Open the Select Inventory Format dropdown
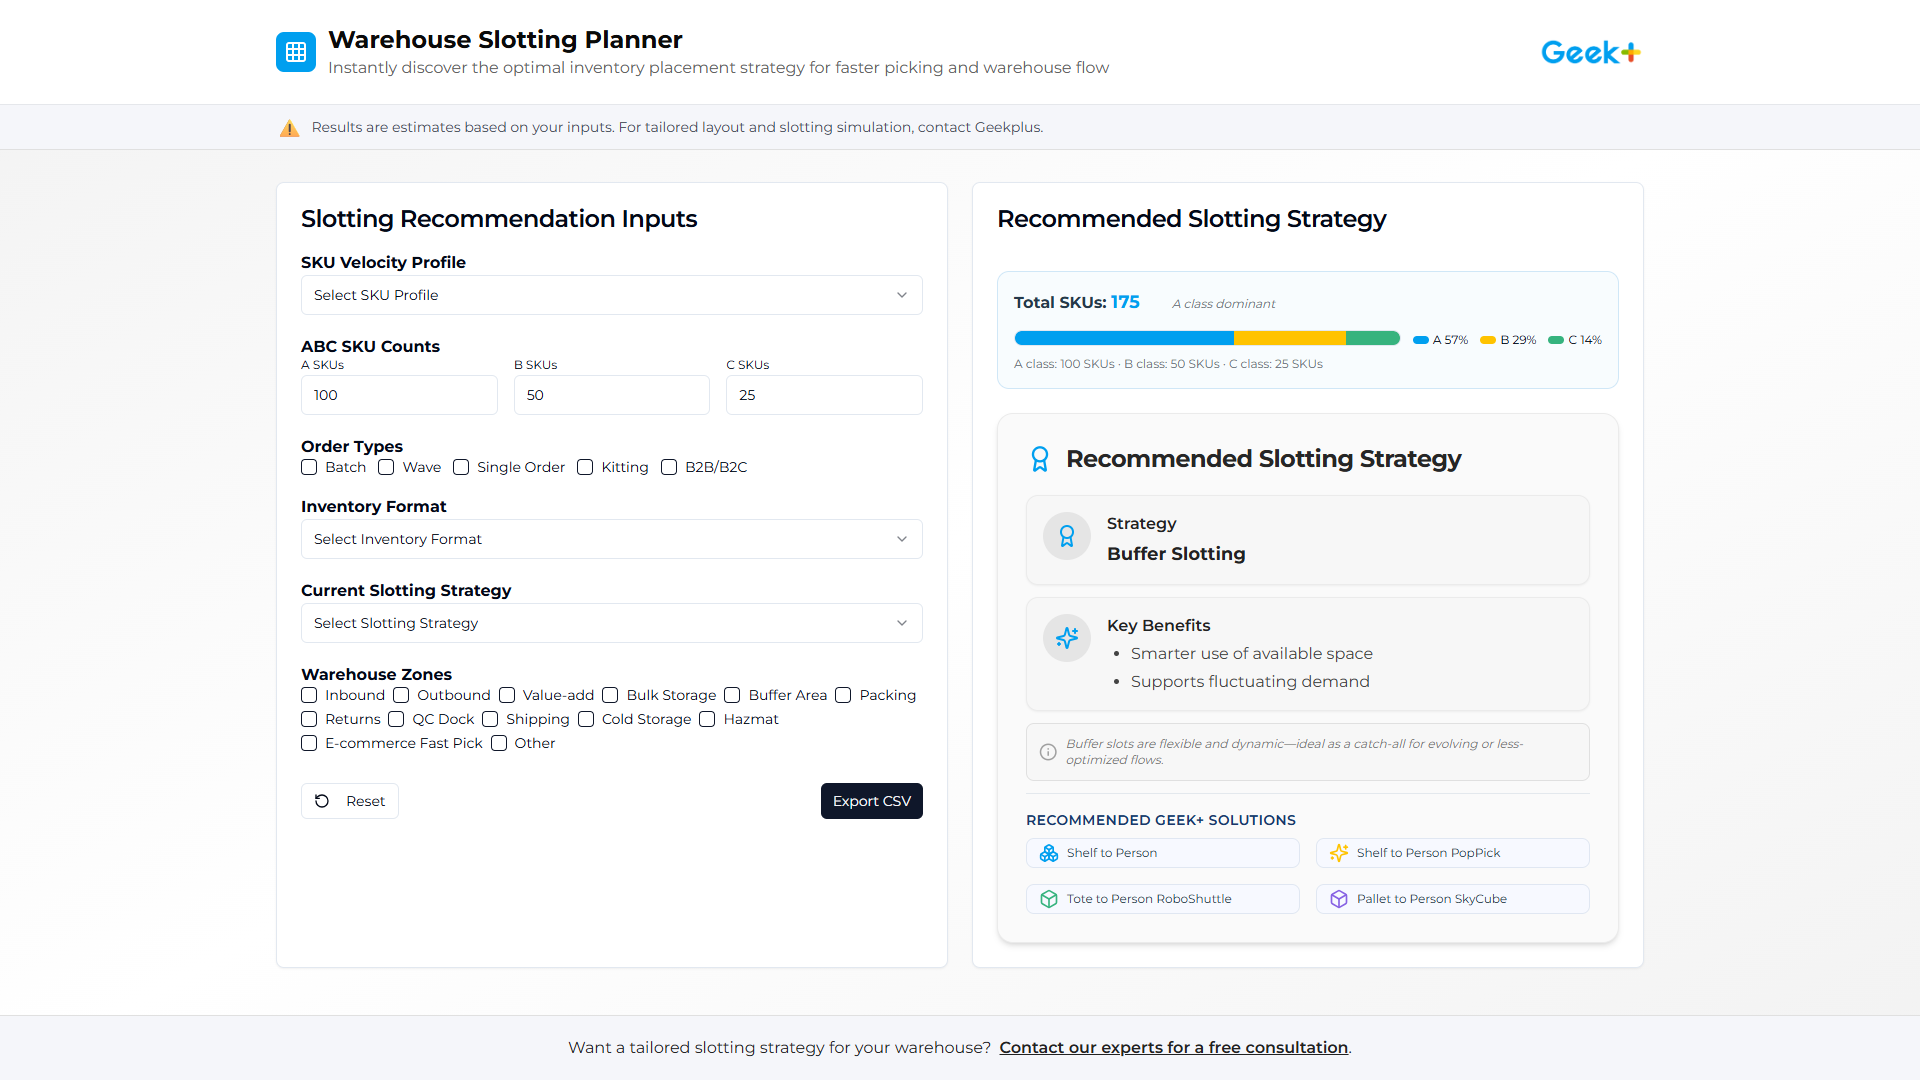 click(611, 539)
